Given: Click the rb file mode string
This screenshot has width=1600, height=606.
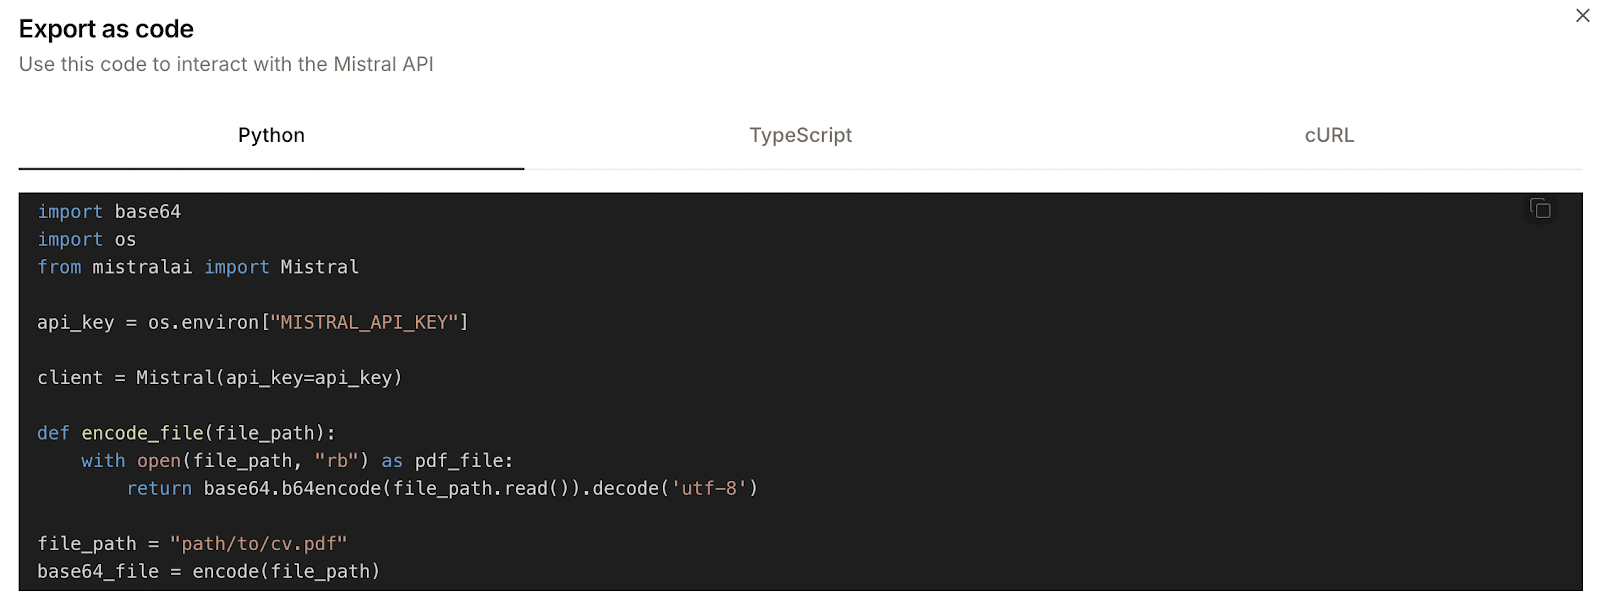Looking at the screenshot, I should pos(338,460).
